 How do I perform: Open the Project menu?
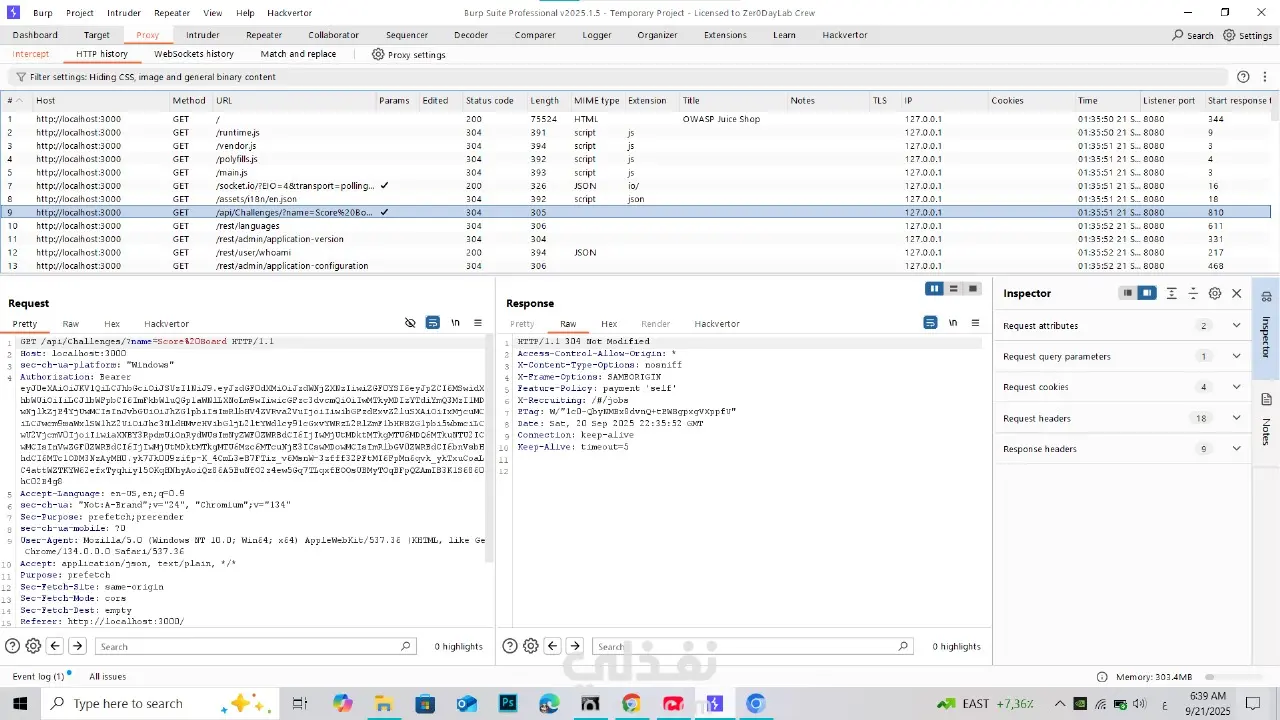click(80, 13)
